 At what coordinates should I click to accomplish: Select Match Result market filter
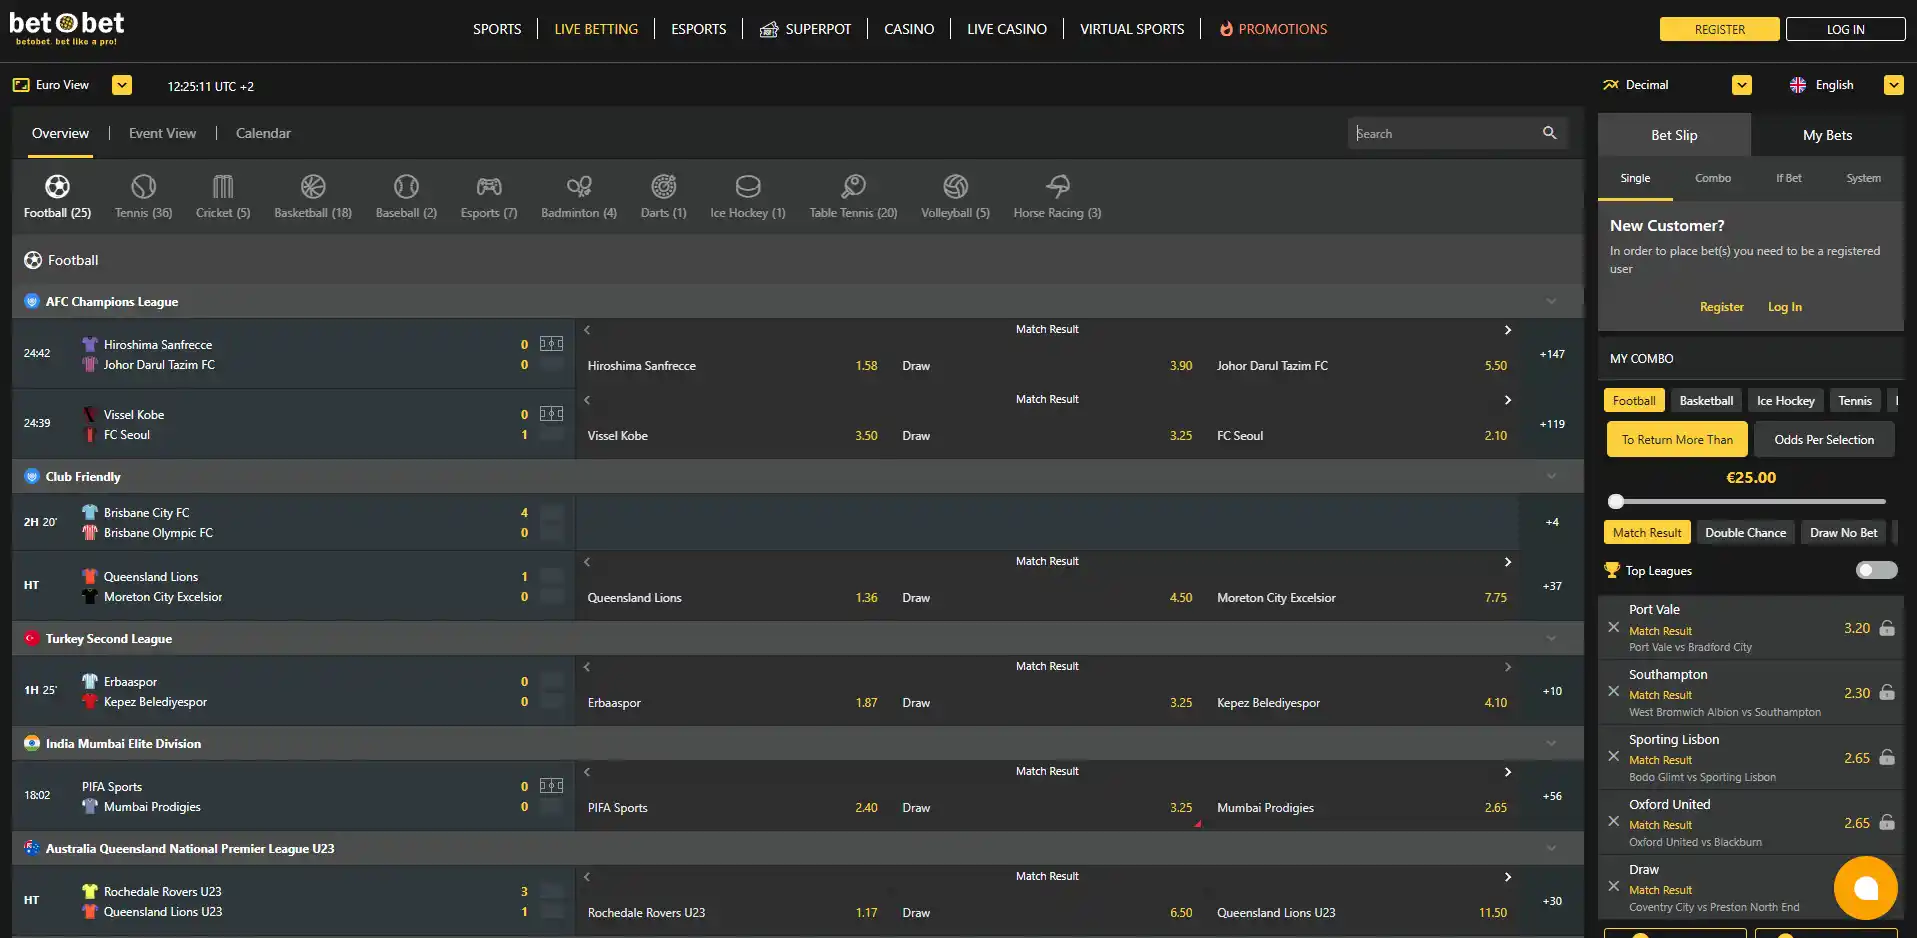1647,533
